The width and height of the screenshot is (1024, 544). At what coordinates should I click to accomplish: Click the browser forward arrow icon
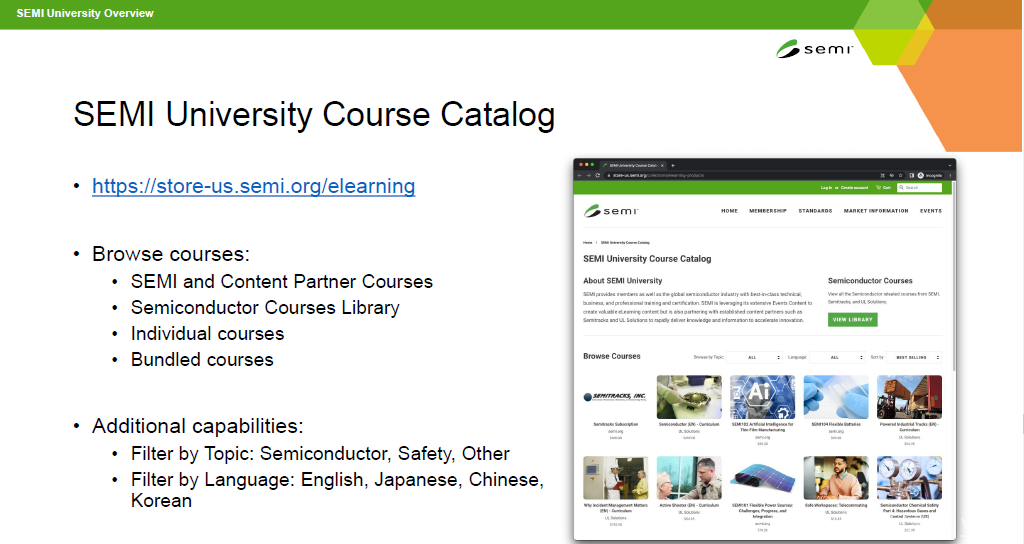[588, 175]
